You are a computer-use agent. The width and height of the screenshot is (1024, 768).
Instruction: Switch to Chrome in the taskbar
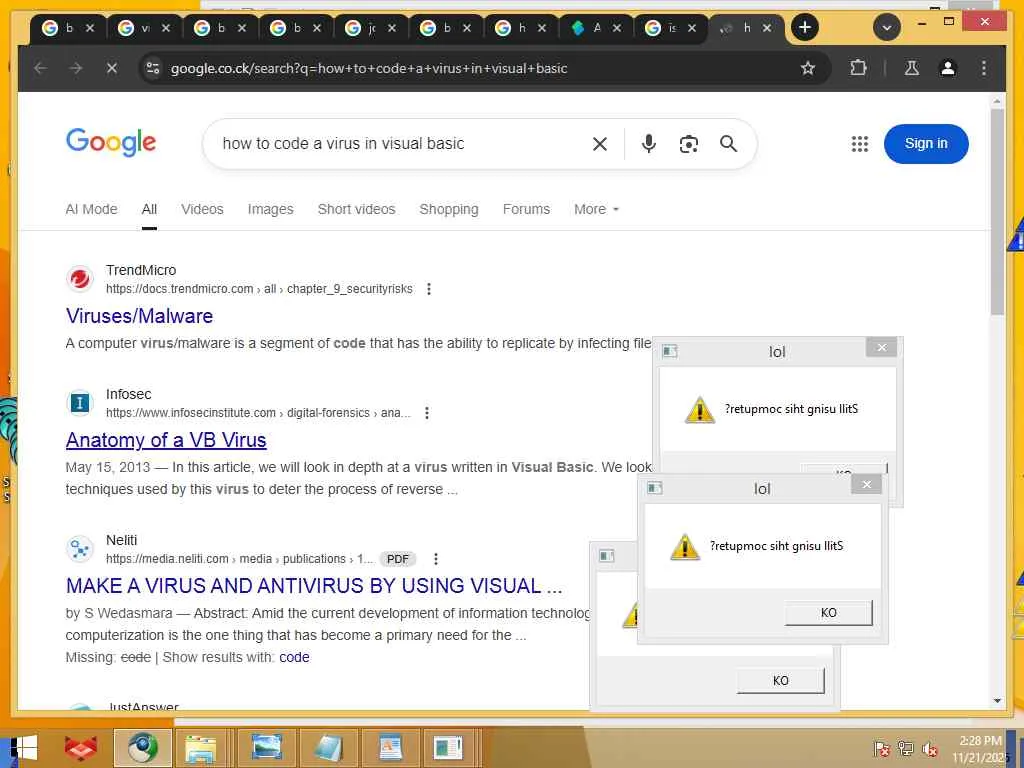click(x=142, y=748)
